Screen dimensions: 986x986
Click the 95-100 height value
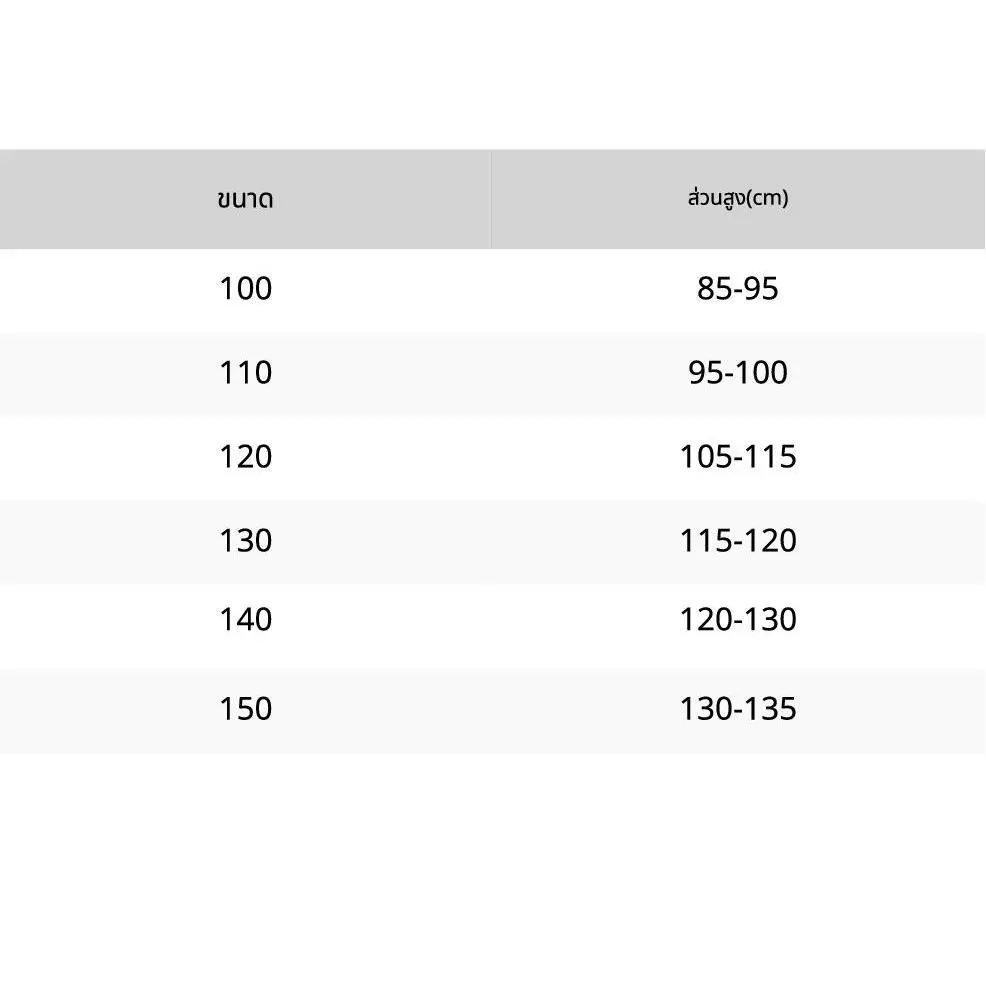coord(738,372)
